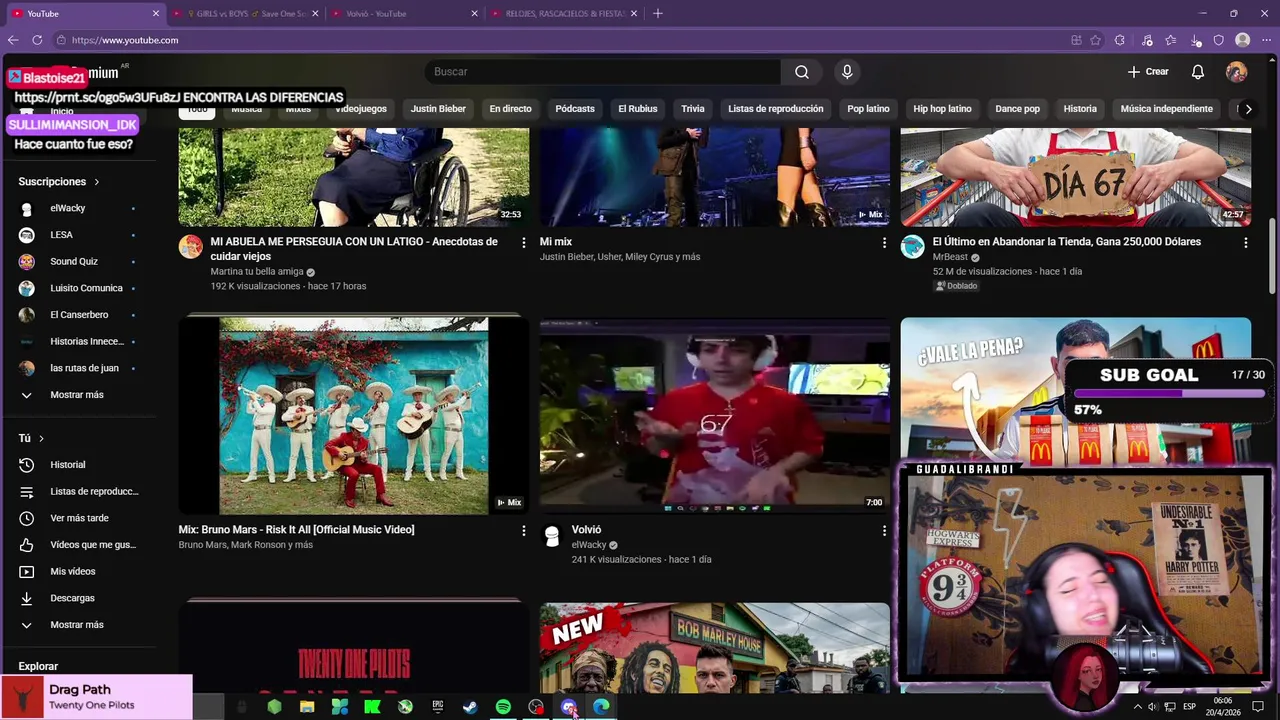This screenshot has width=1280, height=720.
Task: Switch to the Volvió - YouTube tab
Action: point(405,13)
